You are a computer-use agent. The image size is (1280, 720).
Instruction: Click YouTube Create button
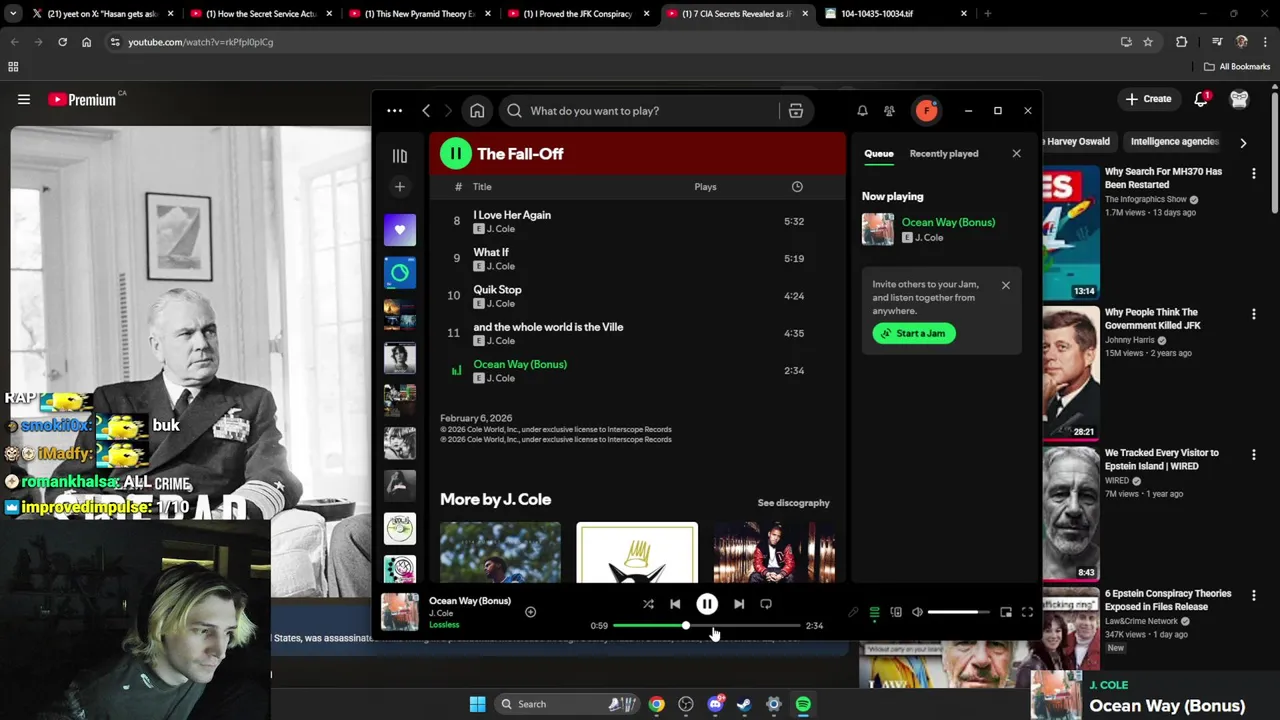click(1148, 99)
